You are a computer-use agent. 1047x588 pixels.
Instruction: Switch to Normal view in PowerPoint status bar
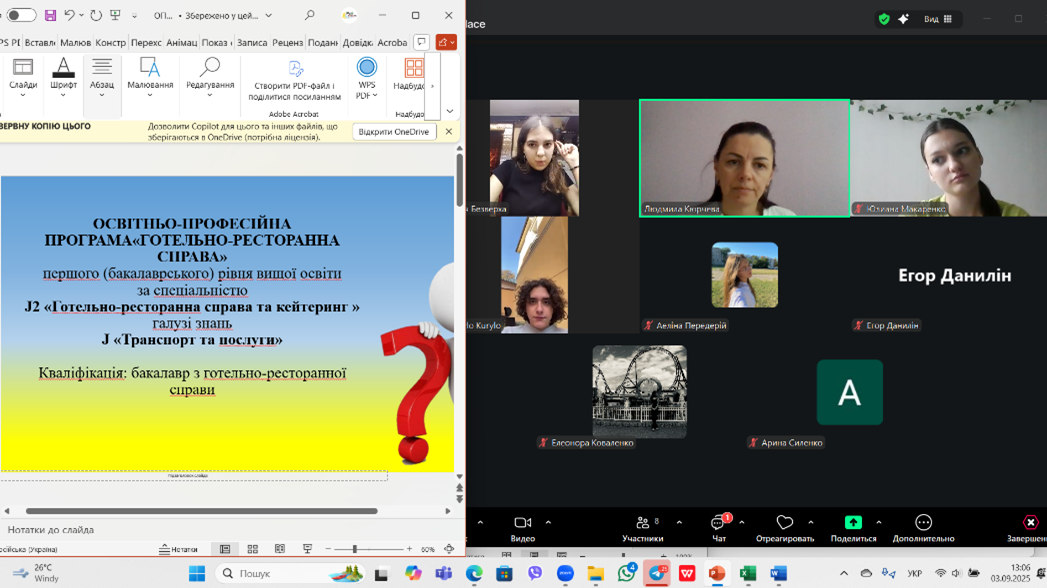click(225, 549)
